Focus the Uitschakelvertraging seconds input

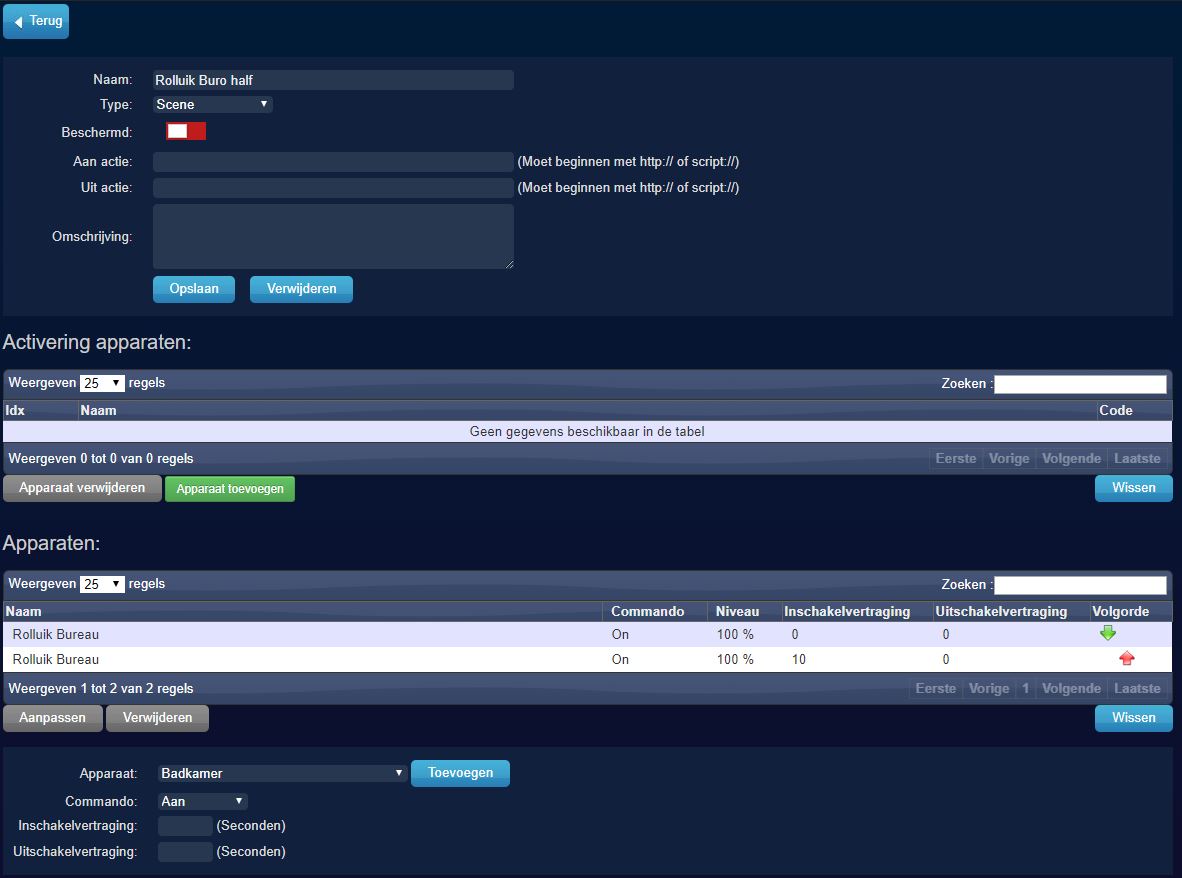[x=185, y=852]
